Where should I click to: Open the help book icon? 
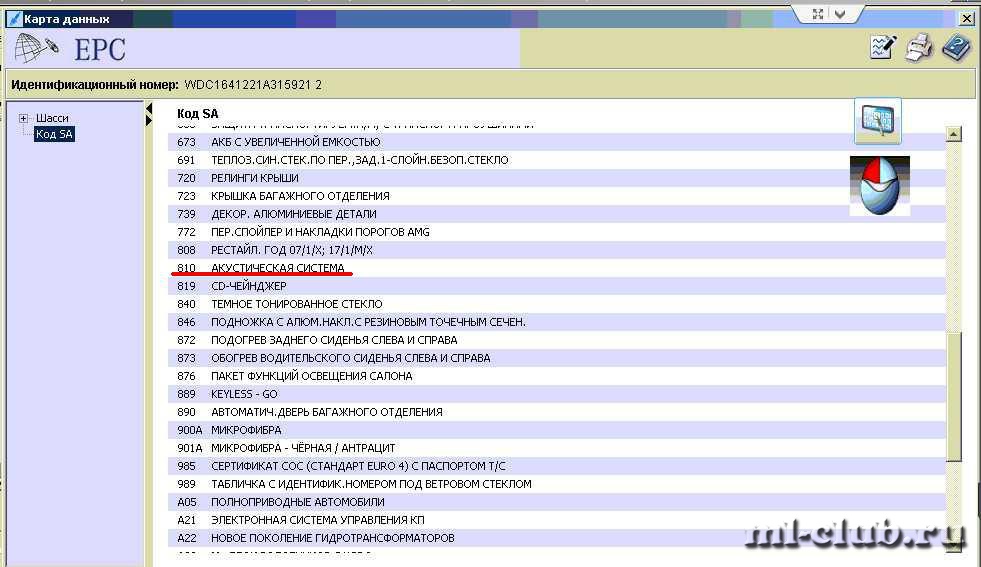957,48
